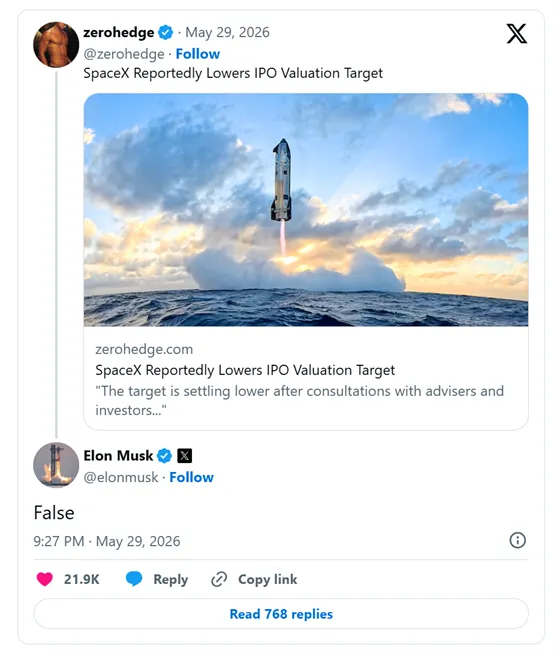
Task: Follow the zerohedge account
Action: click(198, 54)
